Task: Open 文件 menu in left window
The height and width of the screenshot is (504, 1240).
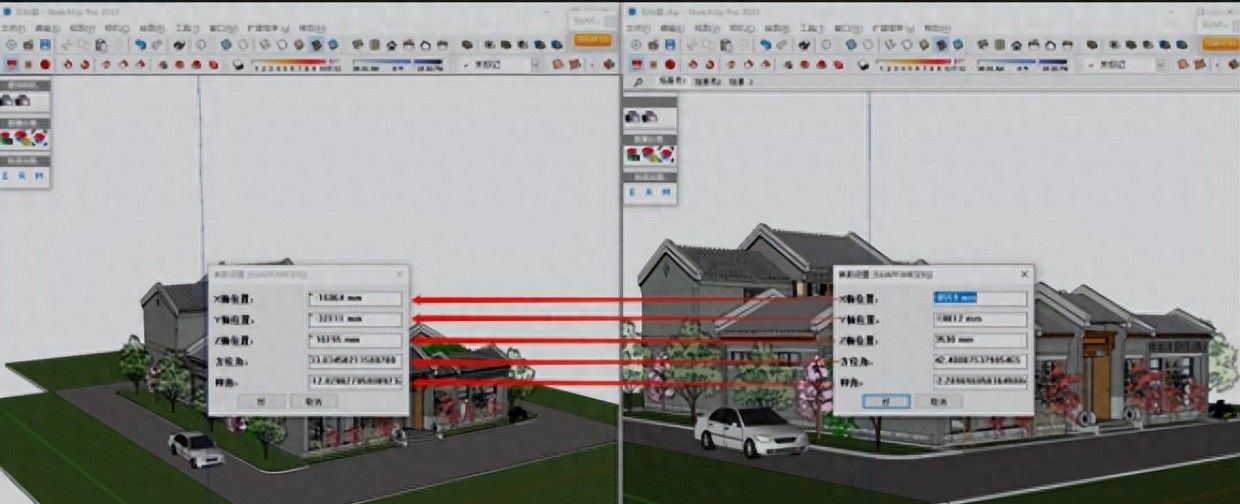Action: click(13, 28)
